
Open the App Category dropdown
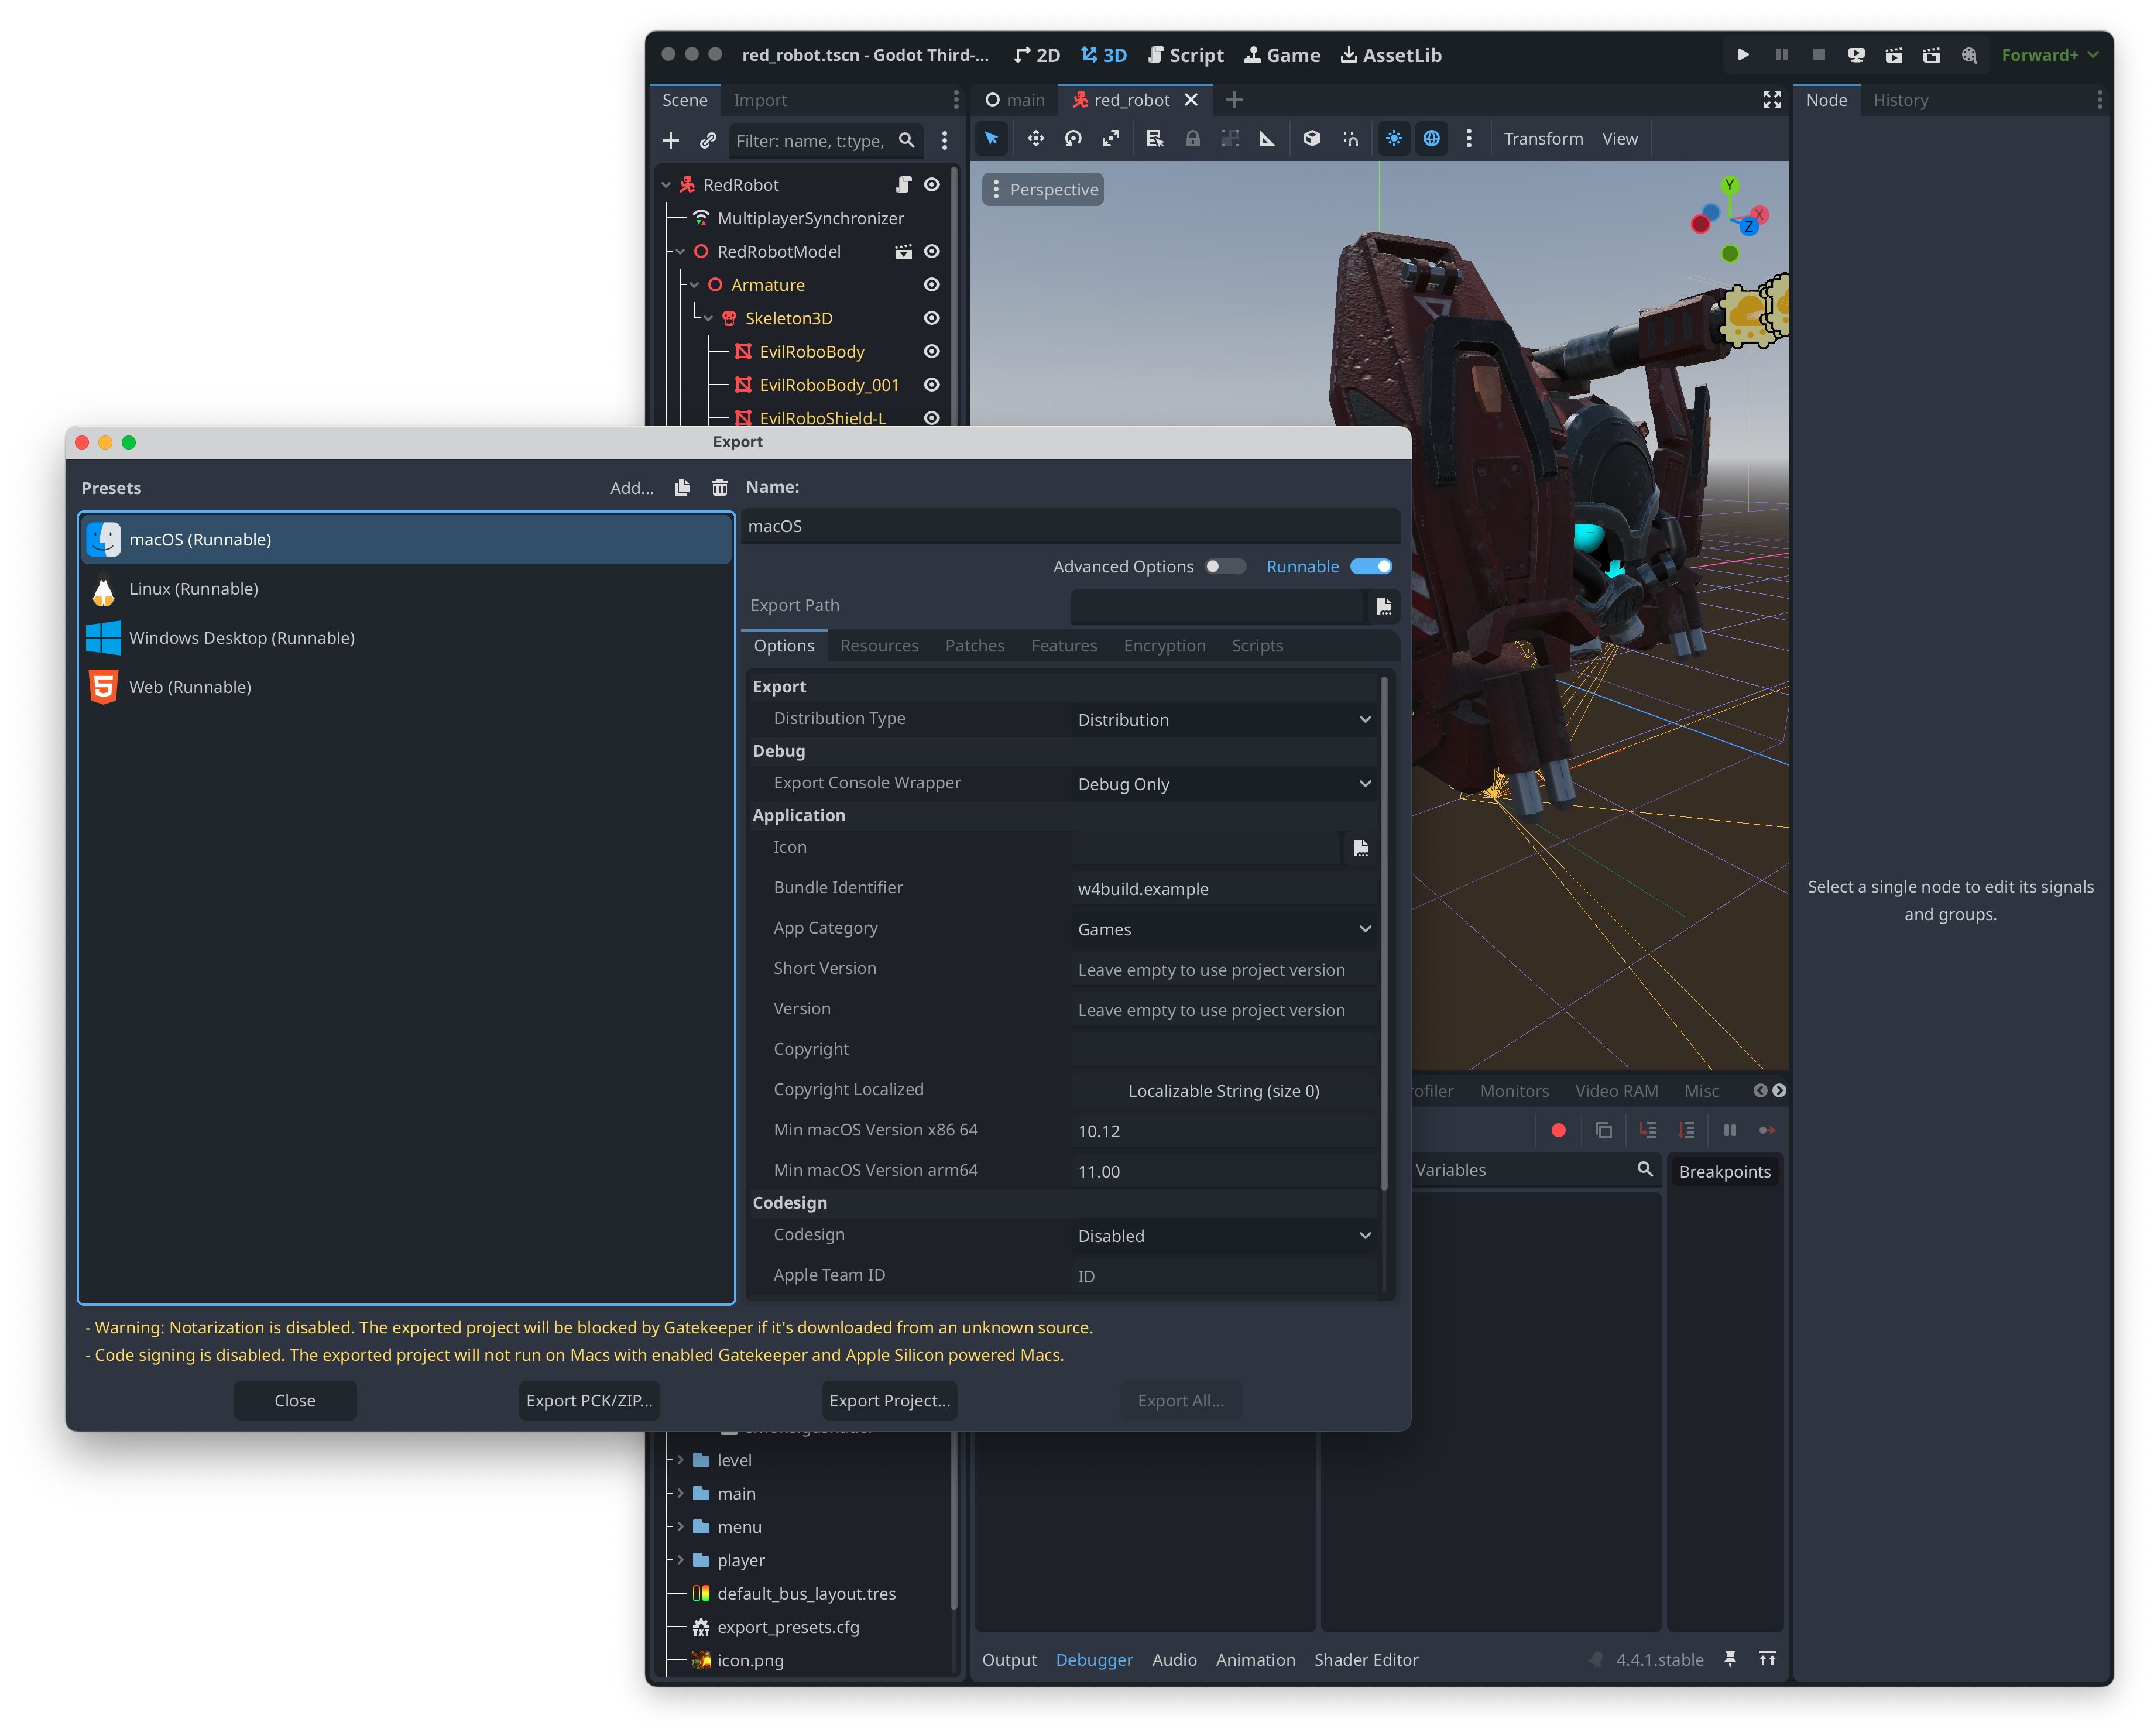(x=1224, y=929)
